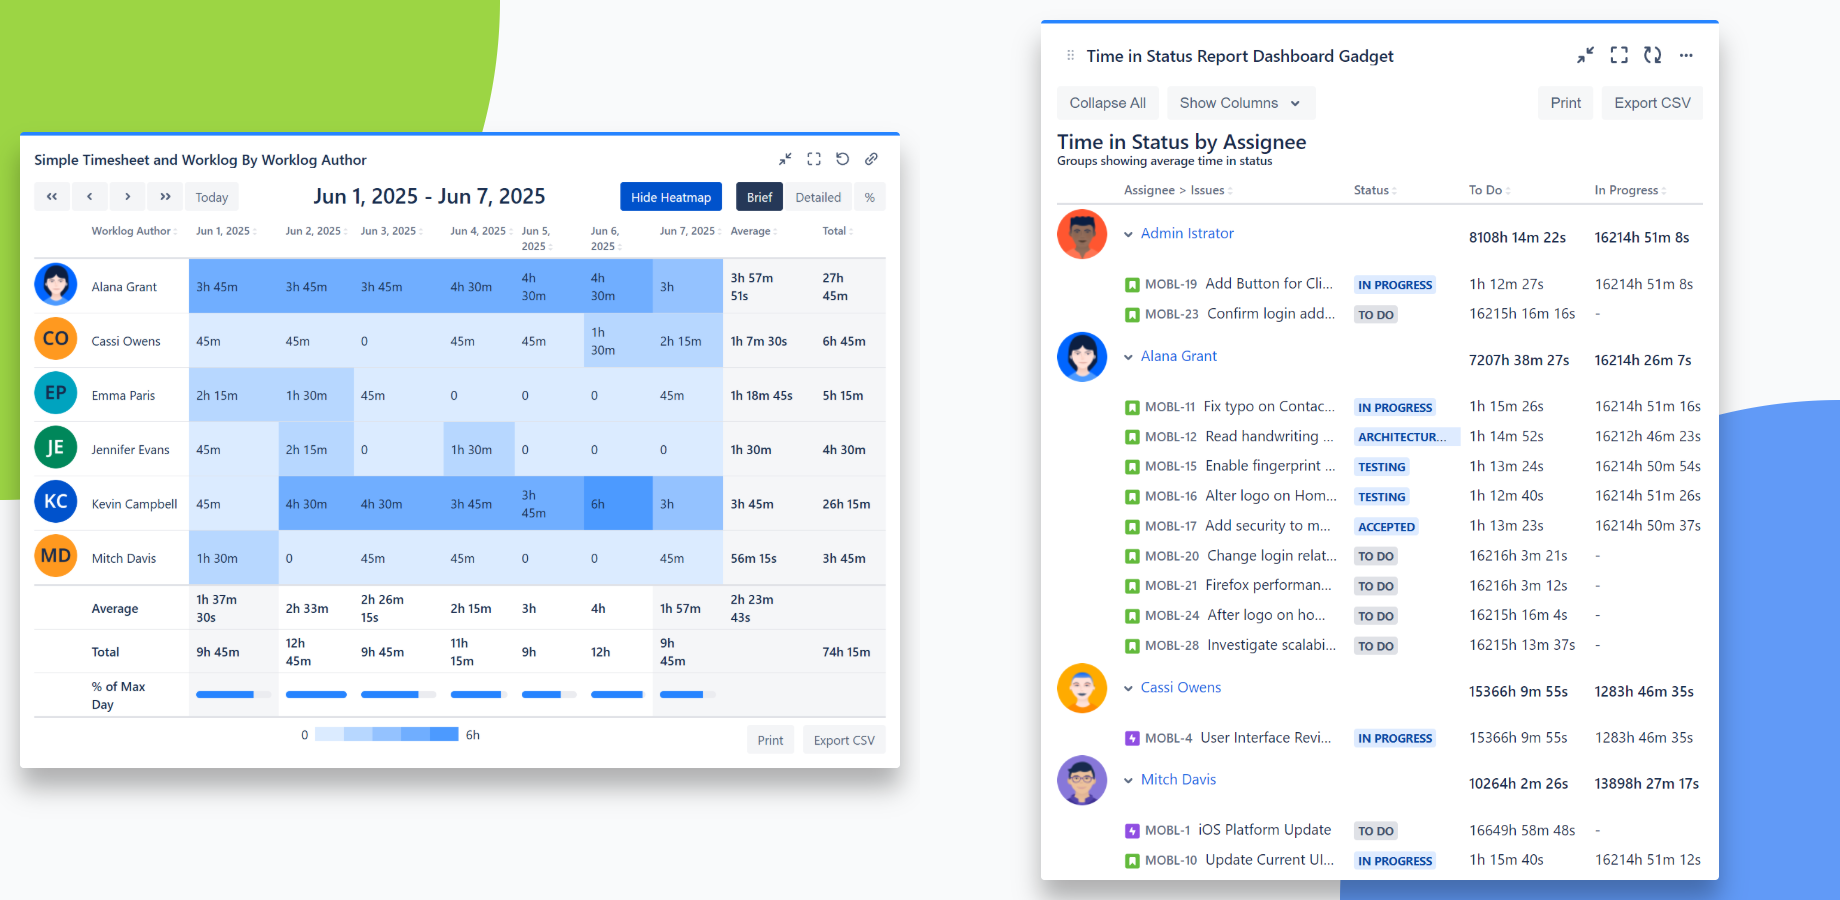Viewport: 1840px width, 900px height.
Task: Open Simple Timesheet gadget in fullscreen
Action: [814, 159]
